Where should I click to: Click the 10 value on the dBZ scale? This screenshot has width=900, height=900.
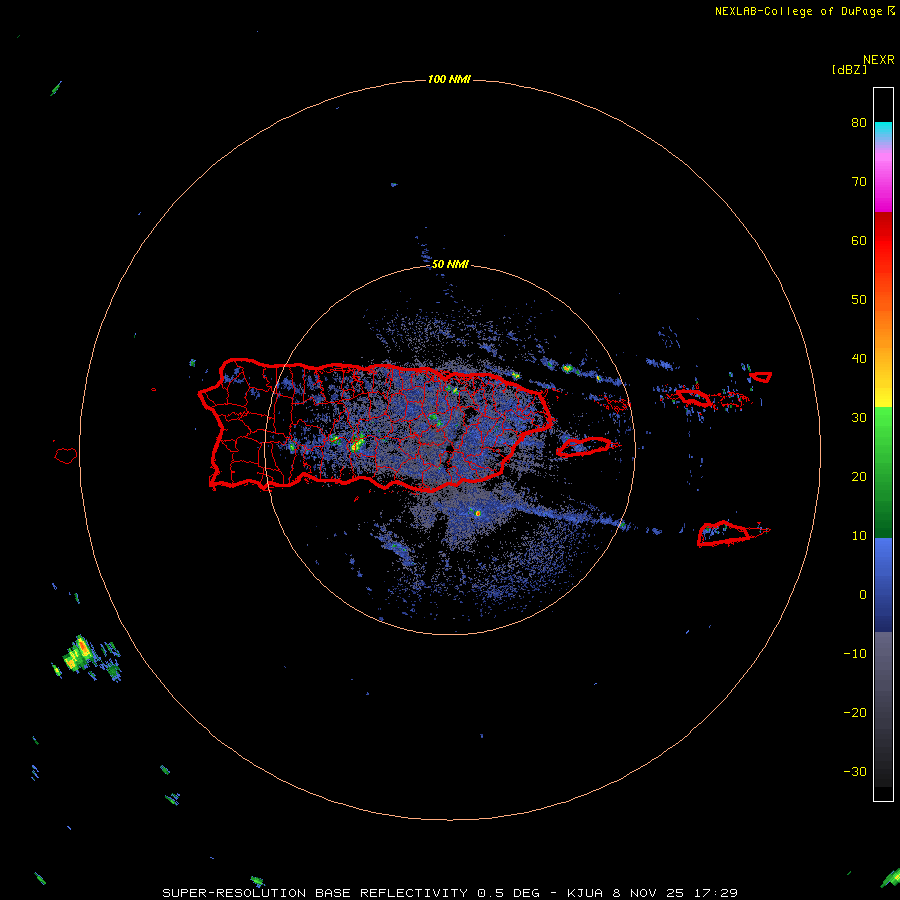point(859,536)
